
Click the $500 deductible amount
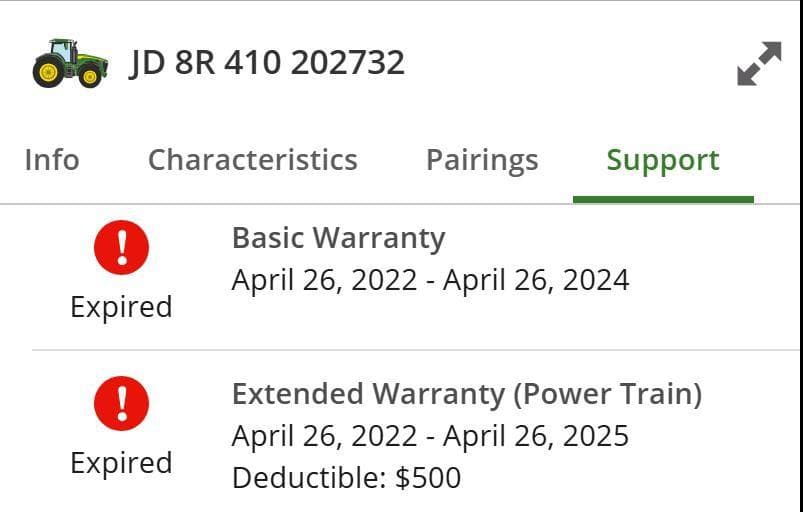pos(428,477)
